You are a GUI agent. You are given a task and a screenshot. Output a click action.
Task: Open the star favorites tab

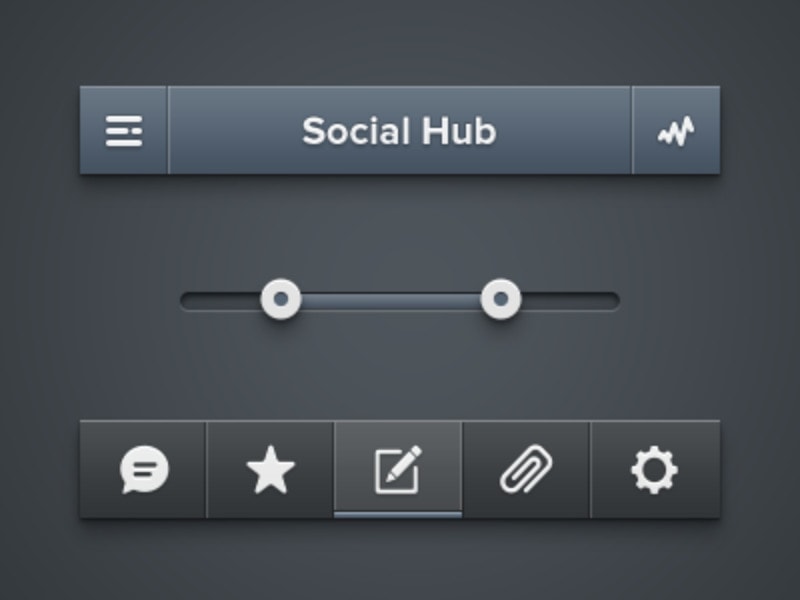pos(270,469)
